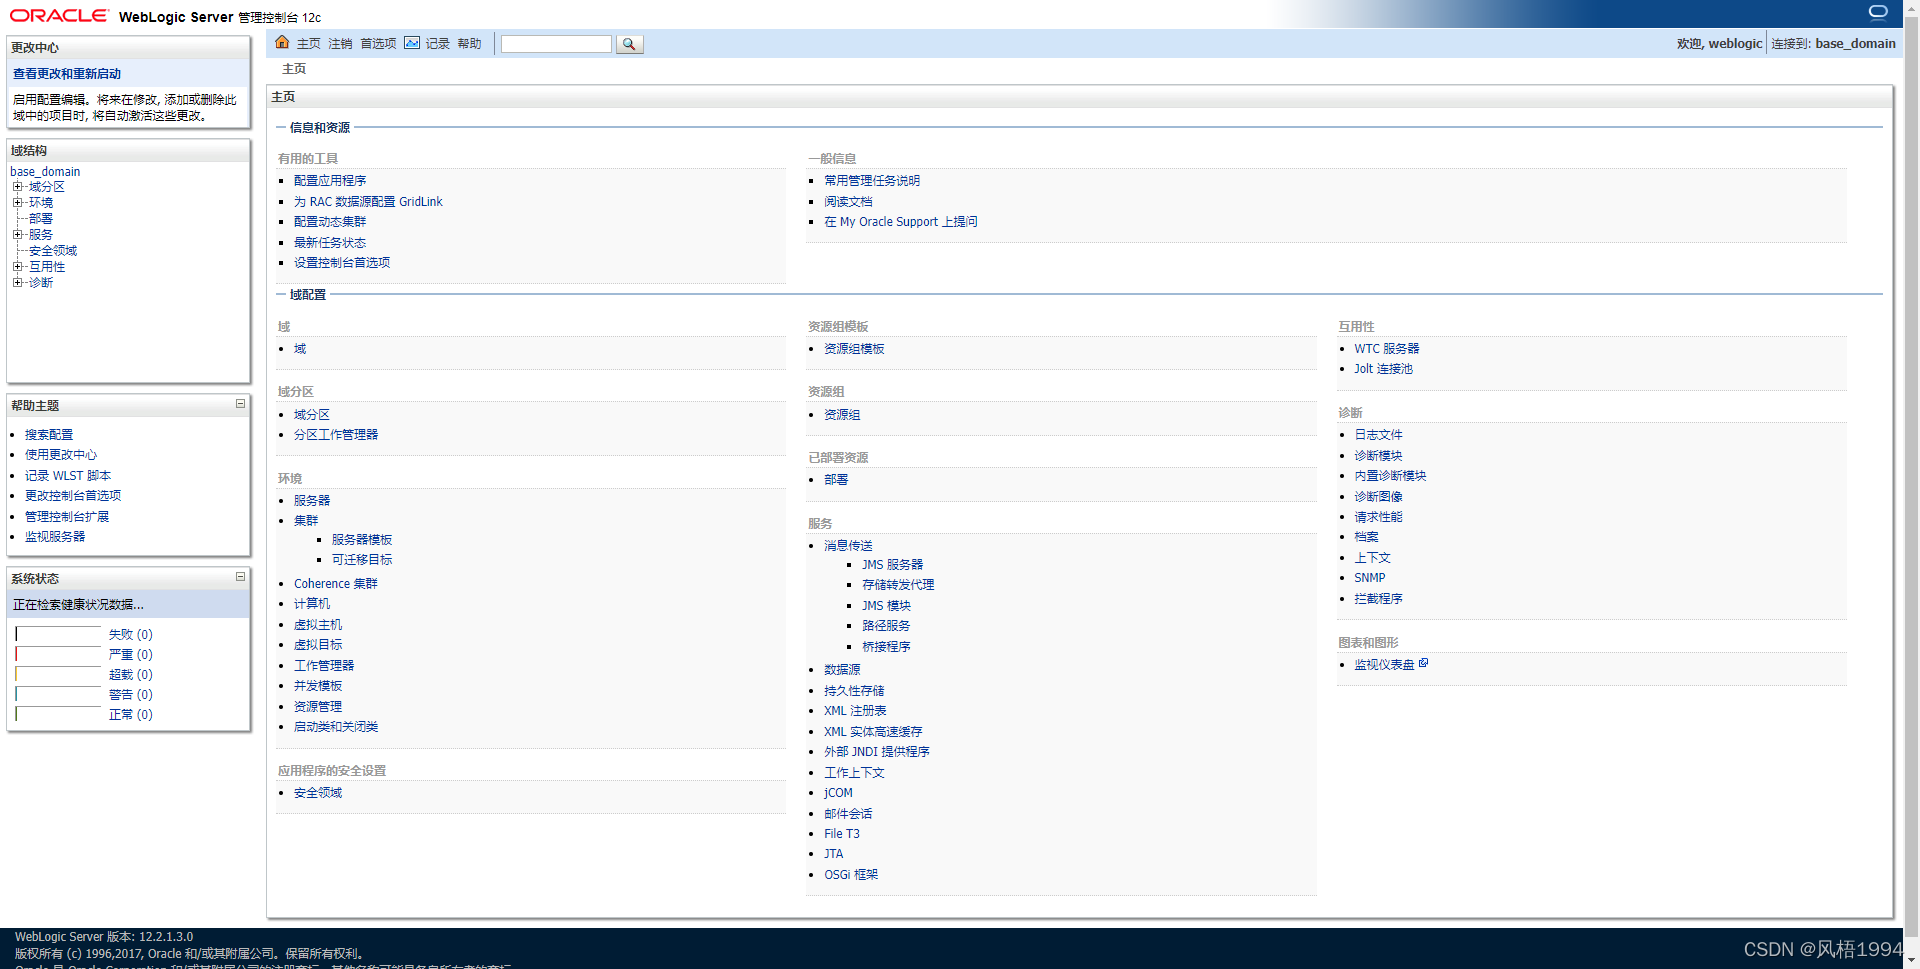The height and width of the screenshot is (969, 1920).
Task: Click the external link icon beside 监视仪表盘
Action: coord(1424,663)
